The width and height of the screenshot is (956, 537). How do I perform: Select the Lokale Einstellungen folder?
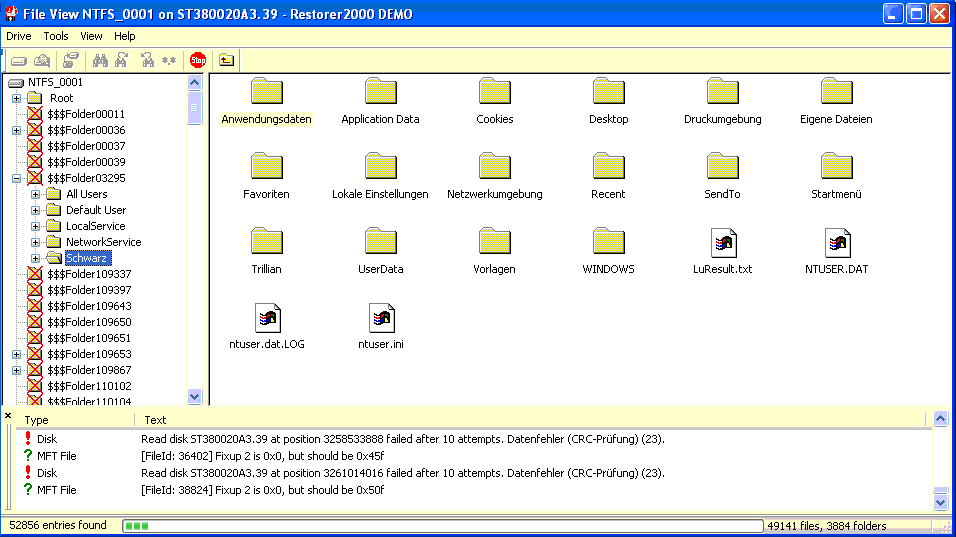(x=380, y=176)
